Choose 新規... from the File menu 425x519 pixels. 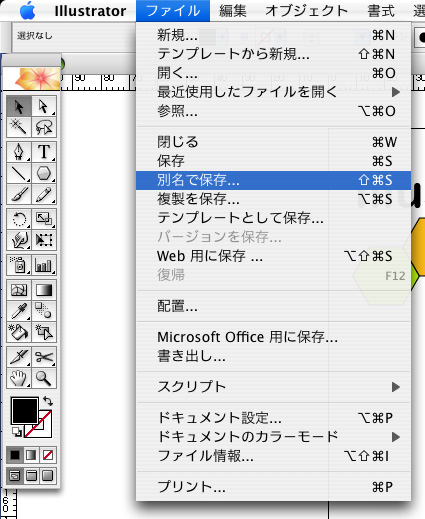pos(273,35)
